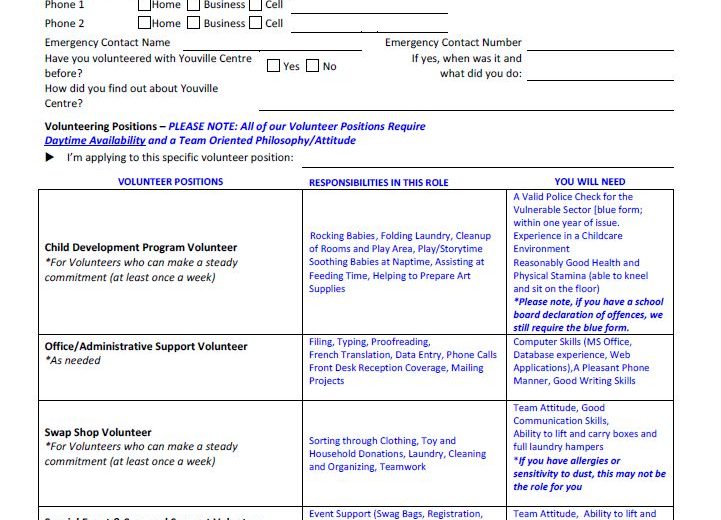Select the RESPONSIBILITIES IN THIS ROLE header
This screenshot has width=721, height=520.
tap(378, 183)
